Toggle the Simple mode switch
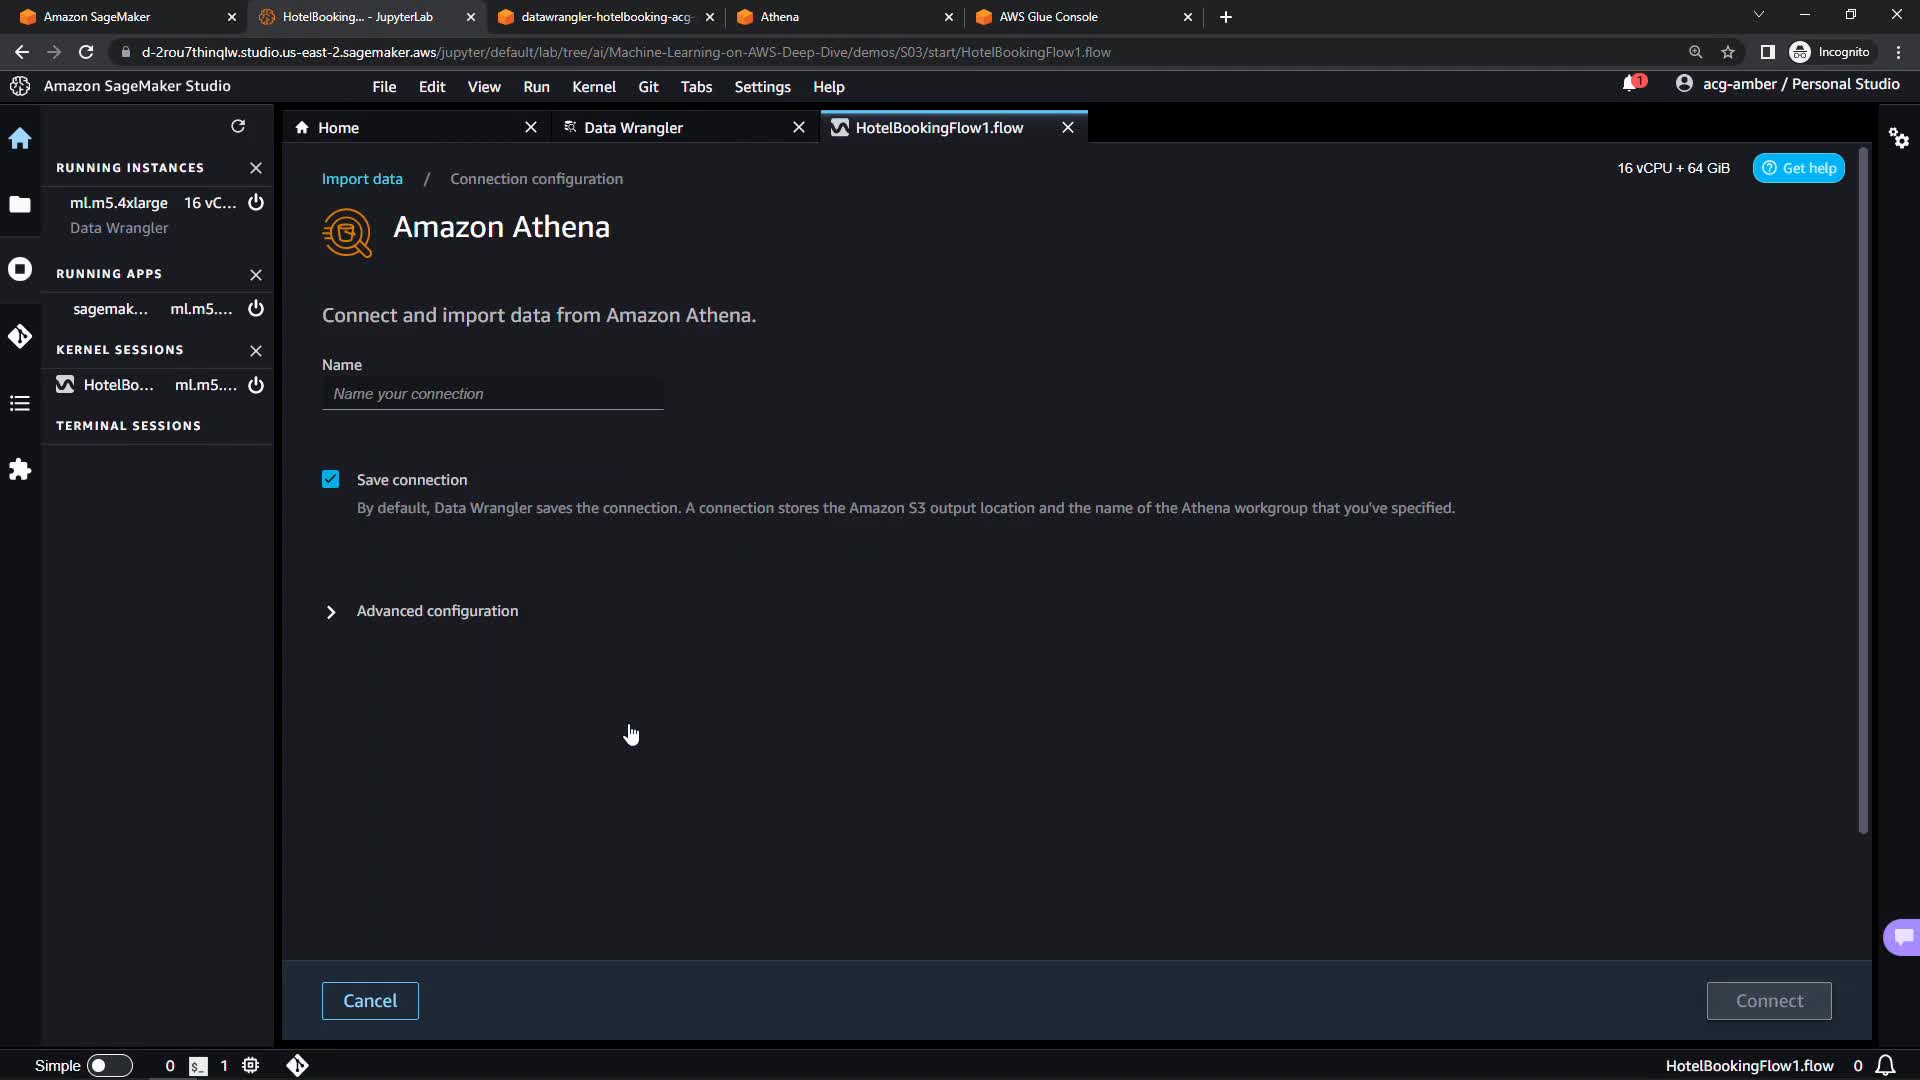Image resolution: width=1920 pixels, height=1080 pixels. pos(110,1065)
